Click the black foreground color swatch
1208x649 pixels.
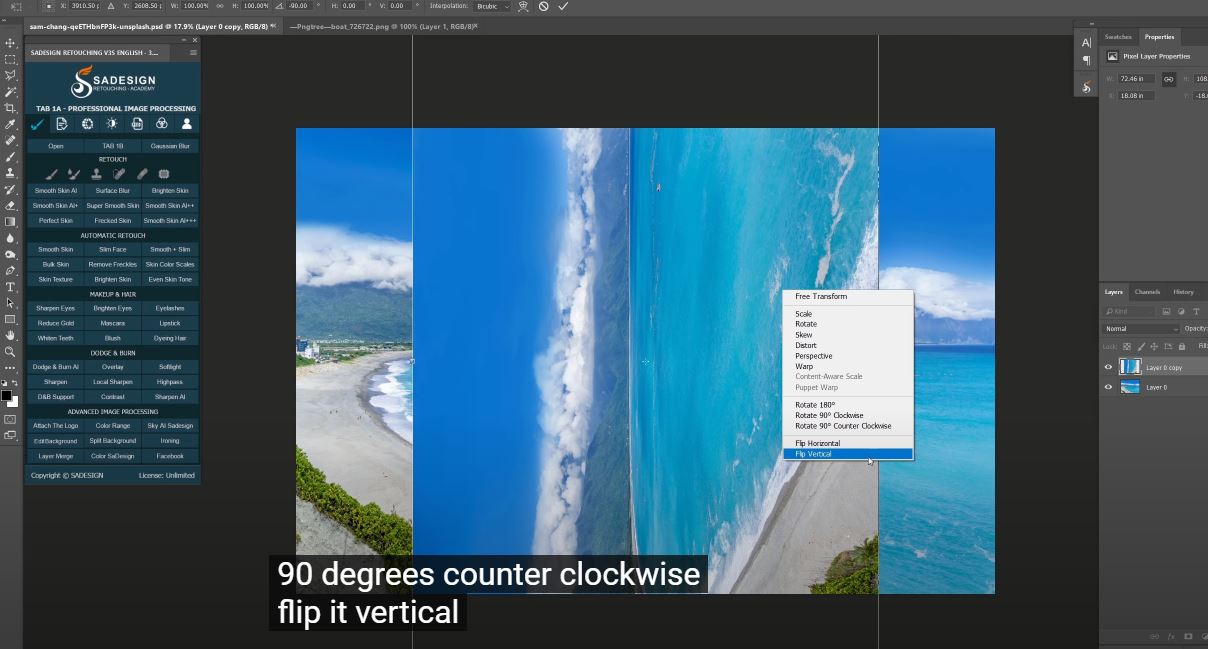click(x=6, y=396)
